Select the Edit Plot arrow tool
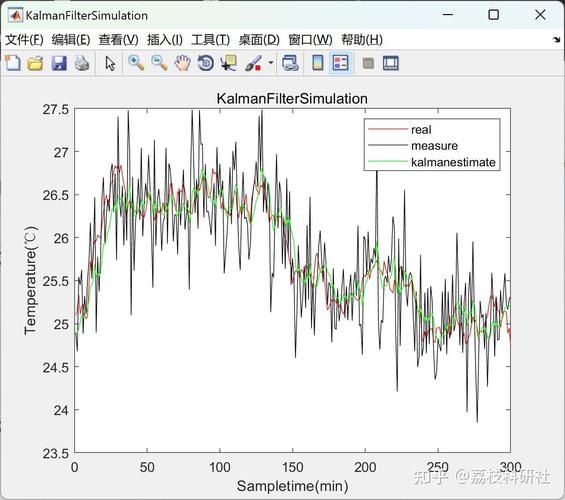The width and height of the screenshot is (565, 500). tap(110, 63)
